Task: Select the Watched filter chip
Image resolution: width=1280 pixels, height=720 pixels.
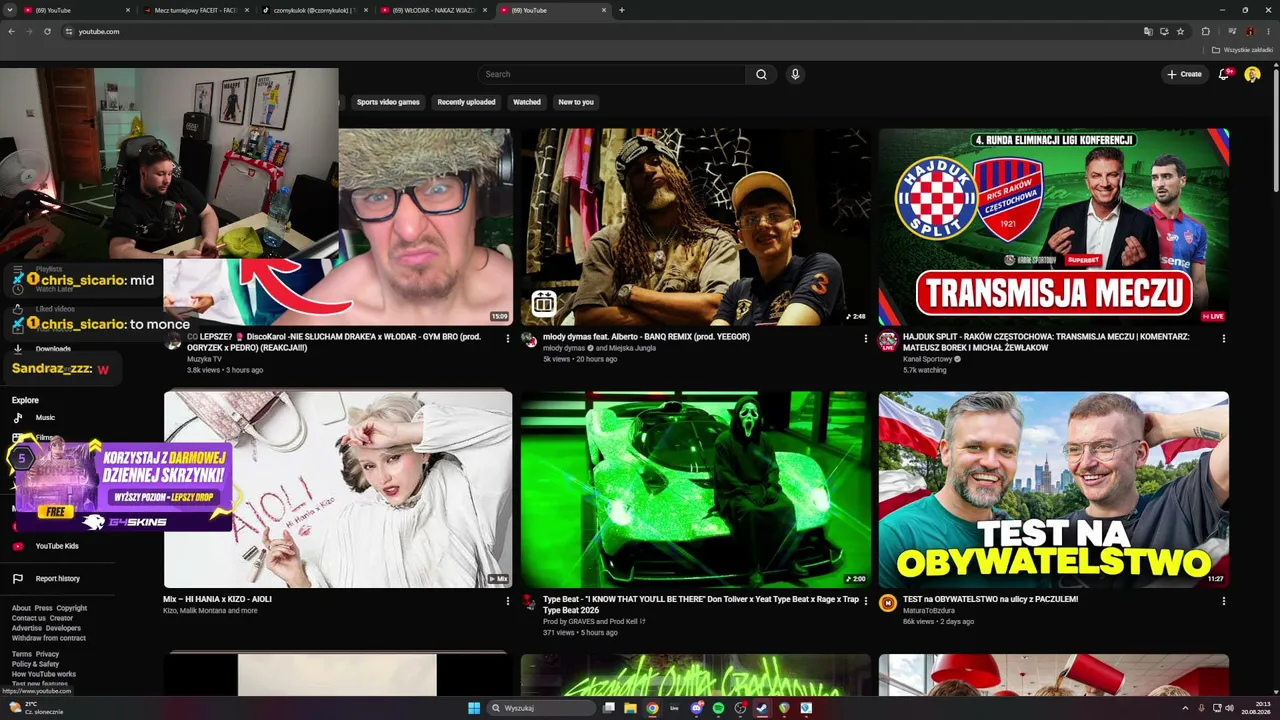Action: (x=527, y=102)
